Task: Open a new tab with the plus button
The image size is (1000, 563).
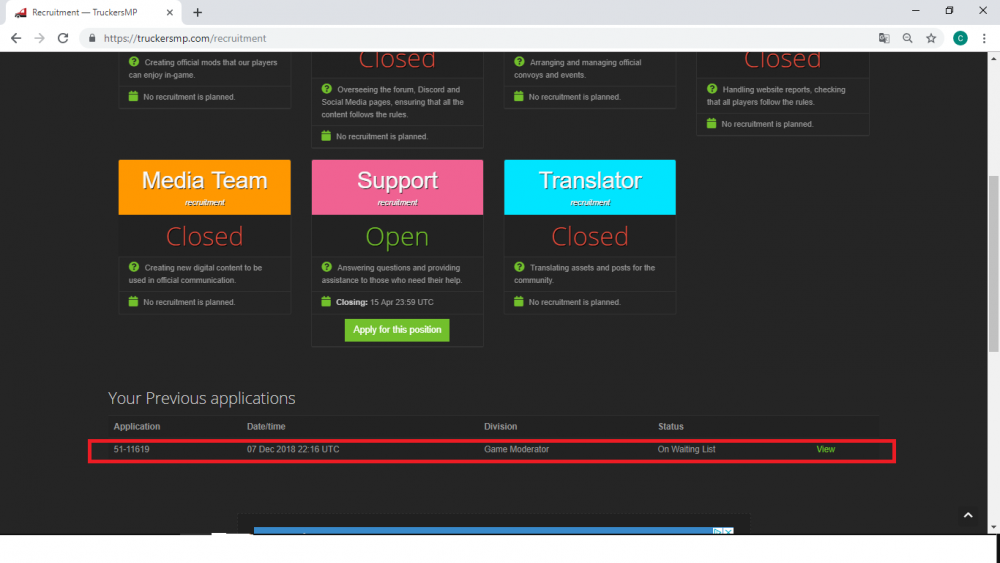Action: tap(197, 12)
